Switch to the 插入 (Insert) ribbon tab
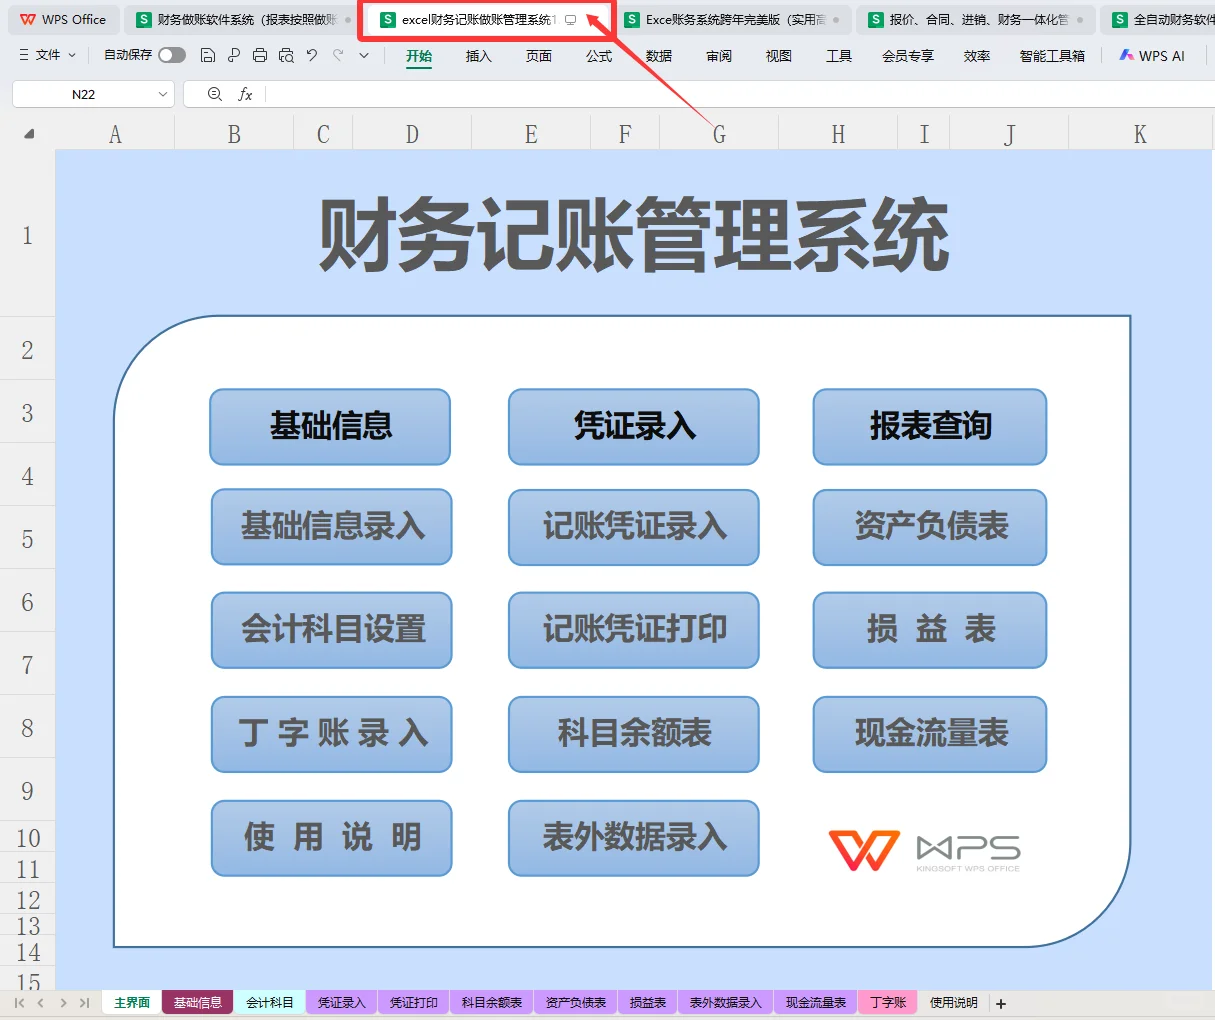 pyautogui.click(x=479, y=56)
